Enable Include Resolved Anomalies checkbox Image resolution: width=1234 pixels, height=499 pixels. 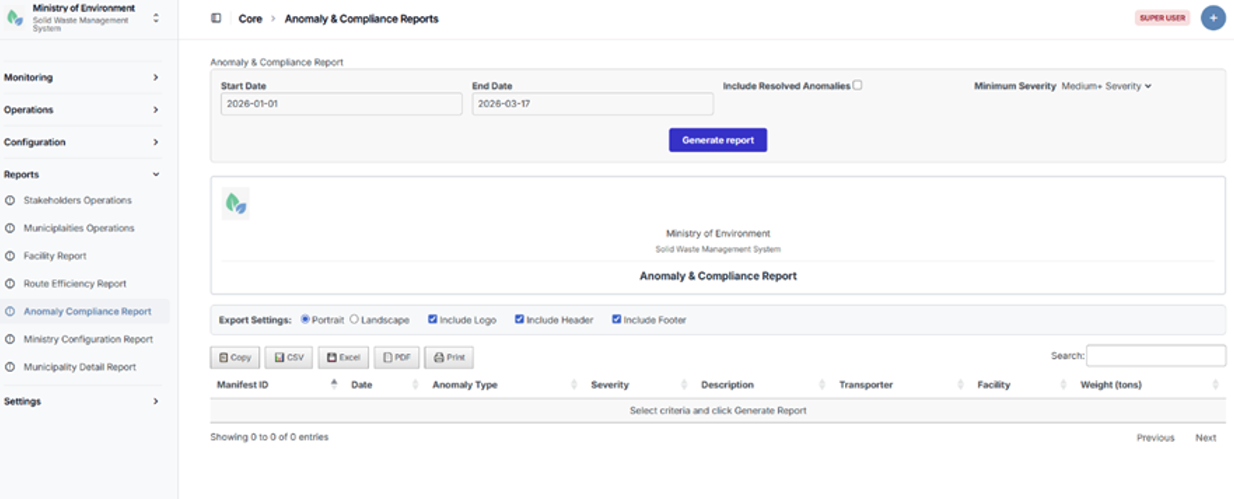click(x=858, y=85)
